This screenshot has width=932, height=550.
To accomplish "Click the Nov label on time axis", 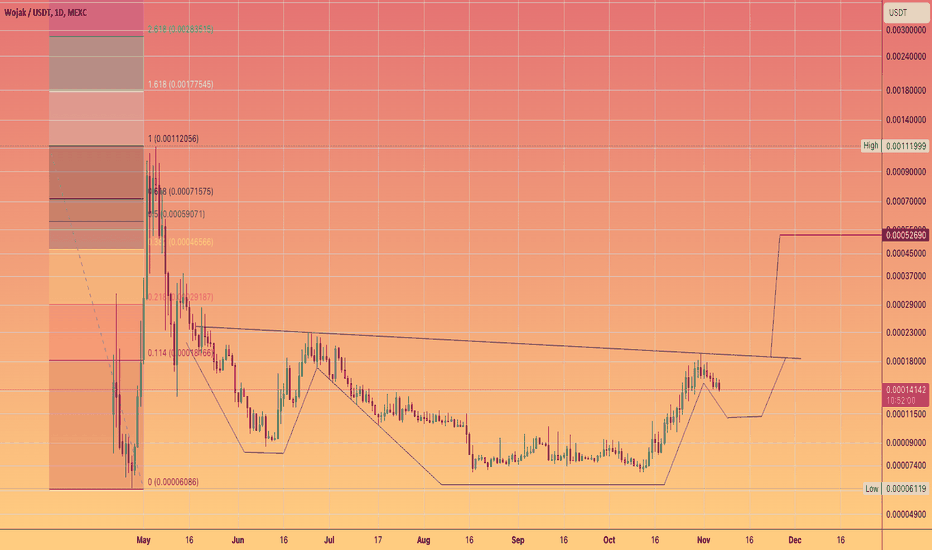I will pos(704,540).
